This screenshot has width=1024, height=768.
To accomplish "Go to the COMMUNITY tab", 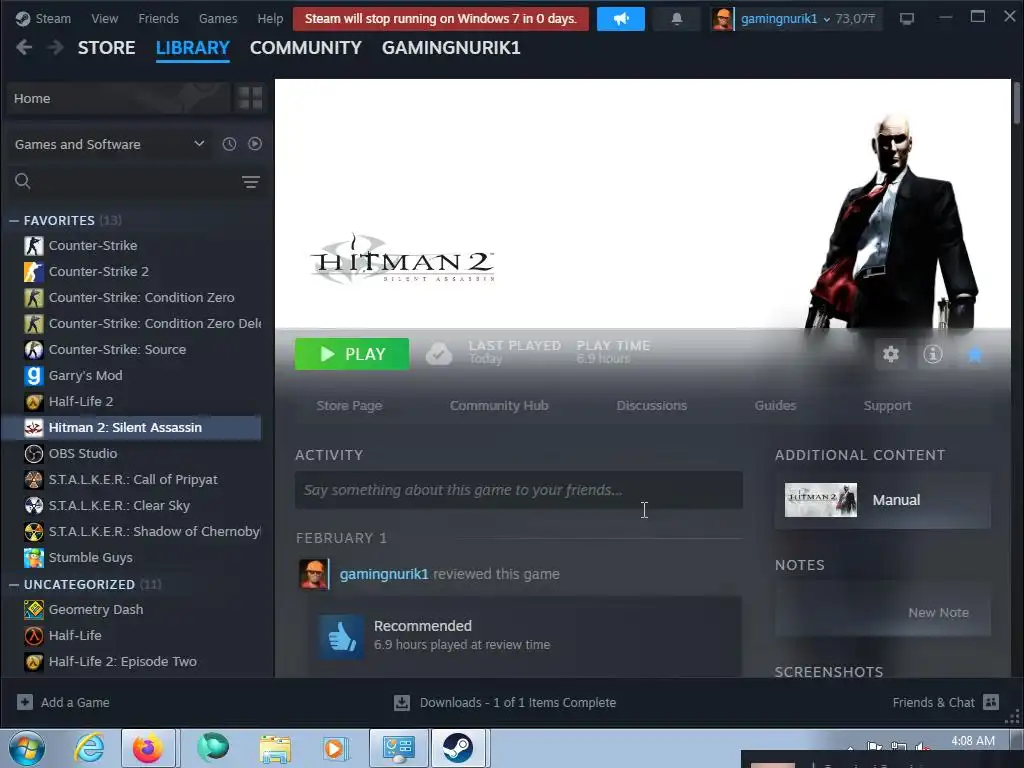I will click(x=306, y=48).
